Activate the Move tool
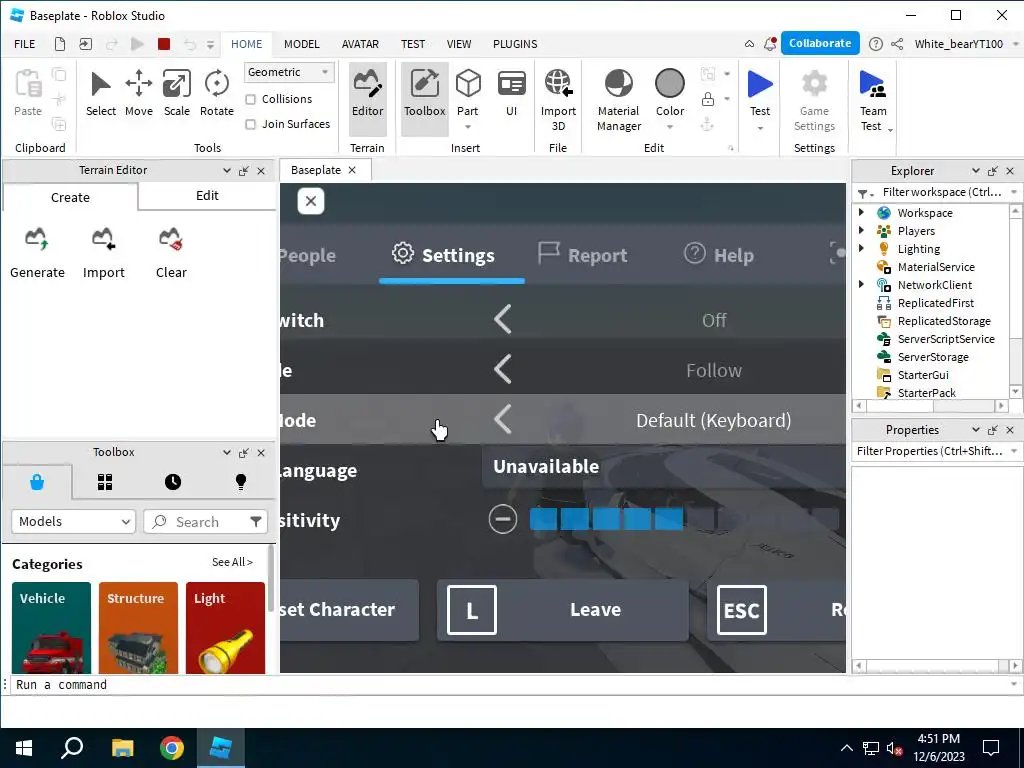Screen dimensions: 1024x768 [x=138, y=94]
